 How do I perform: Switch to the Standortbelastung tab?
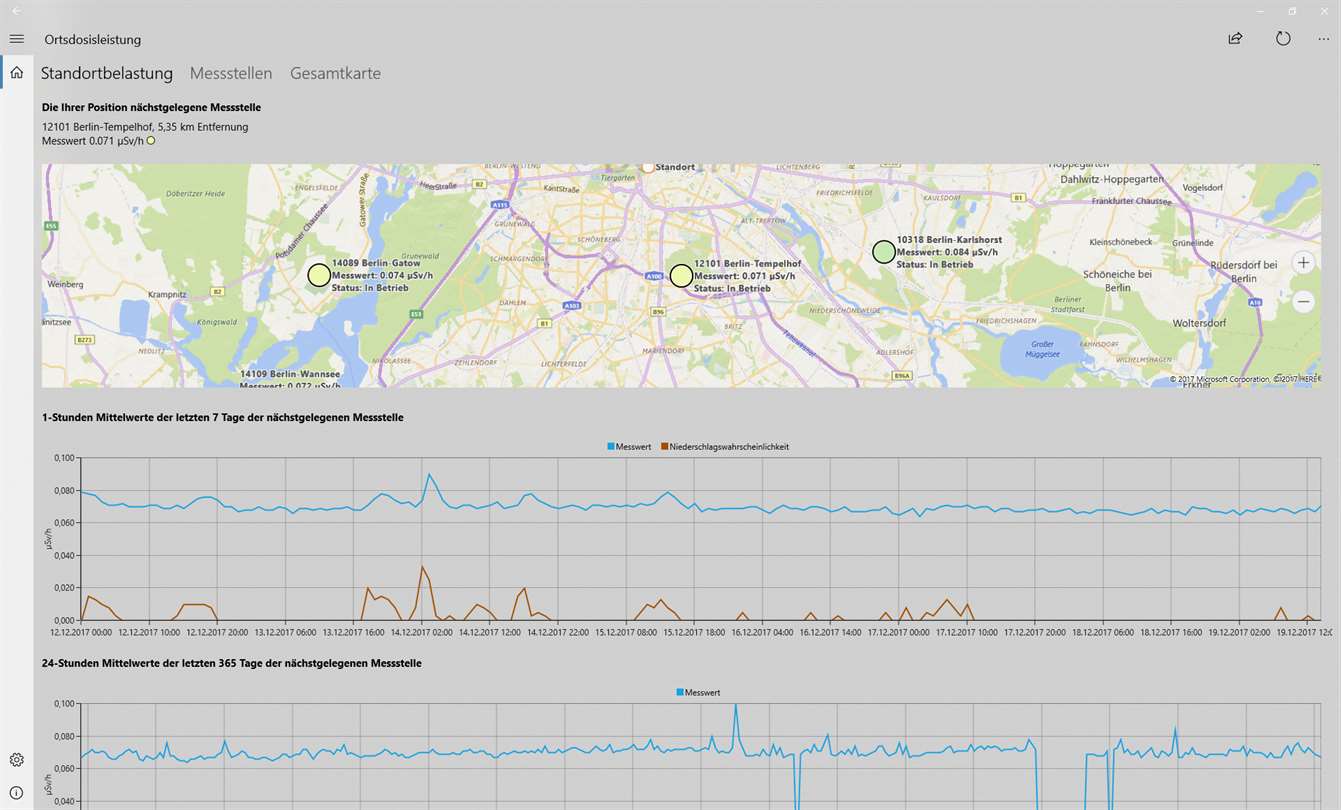107,73
